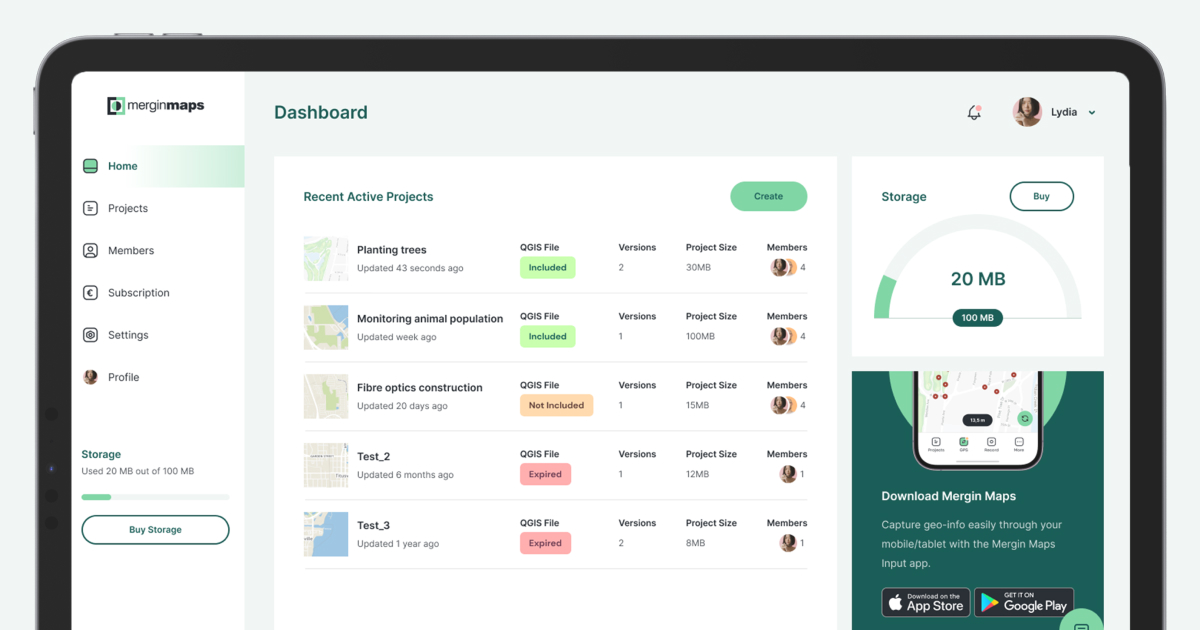Image resolution: width=1200 pixels, height=630 pixels.
Task: Open the Google Play download badge
Action: click(1024, 602)
